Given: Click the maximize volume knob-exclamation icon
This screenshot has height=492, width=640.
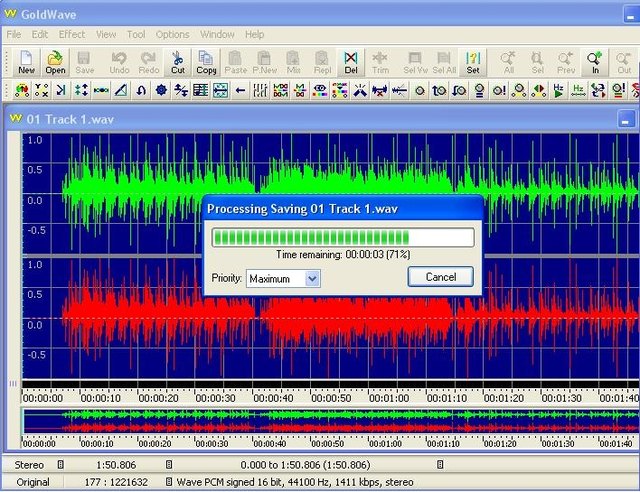Looking at the screenshot, I should pos(499,90).
